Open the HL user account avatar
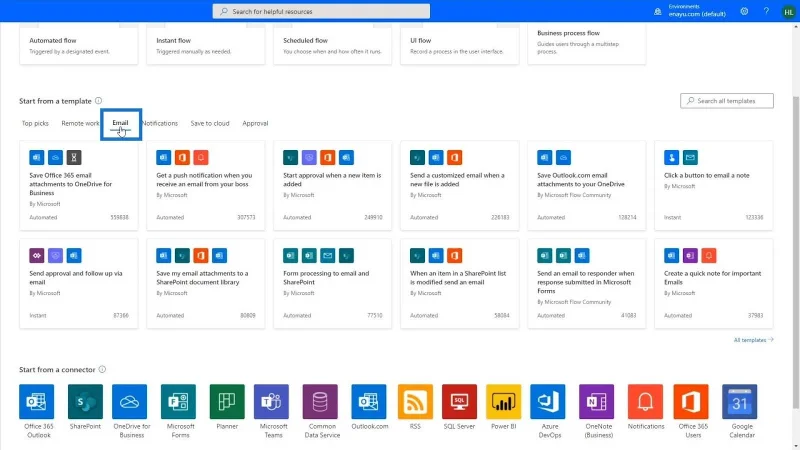The image size is (800, 450). (x=788, y=12)
